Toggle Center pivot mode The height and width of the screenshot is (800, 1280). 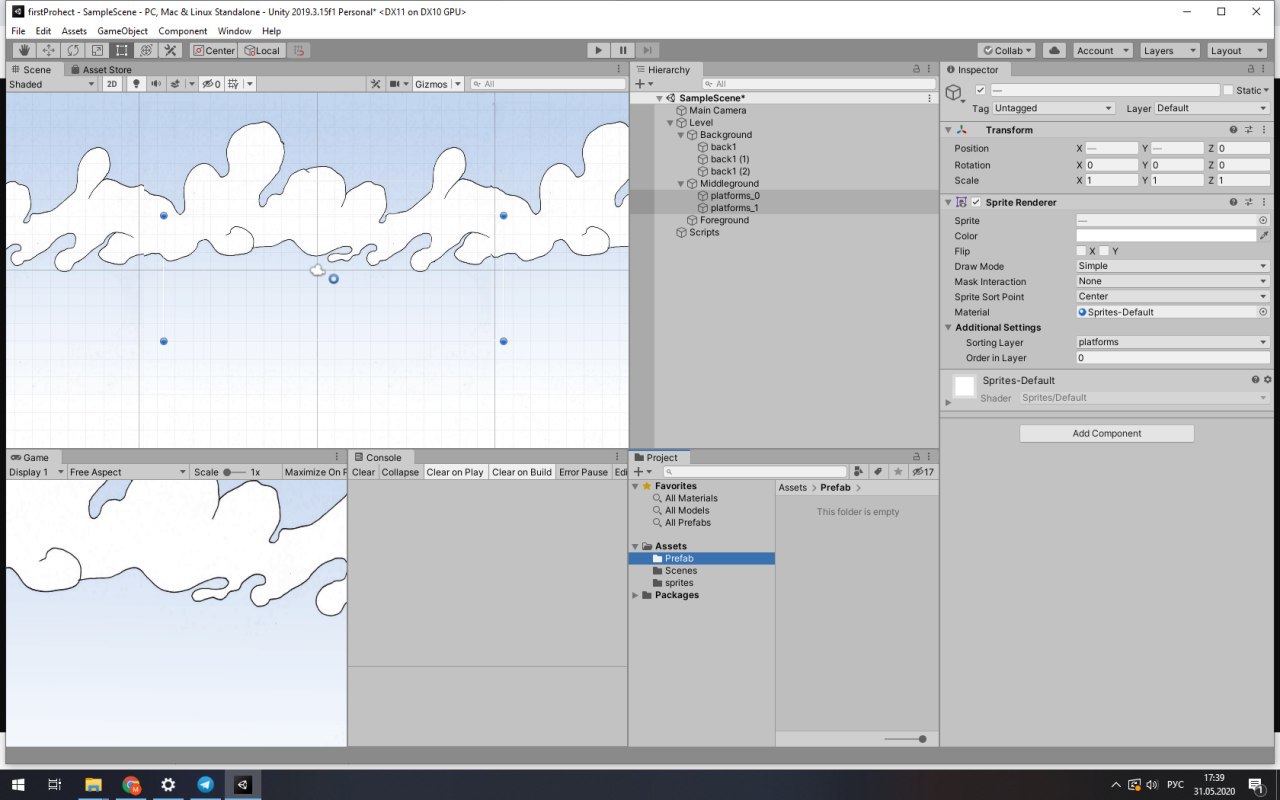(213, 50)
